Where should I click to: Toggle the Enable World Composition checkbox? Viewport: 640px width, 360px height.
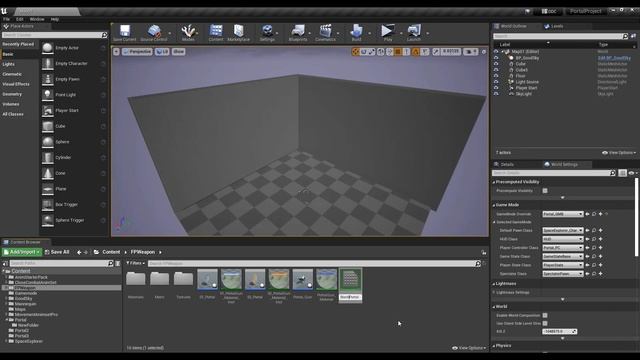545,316
